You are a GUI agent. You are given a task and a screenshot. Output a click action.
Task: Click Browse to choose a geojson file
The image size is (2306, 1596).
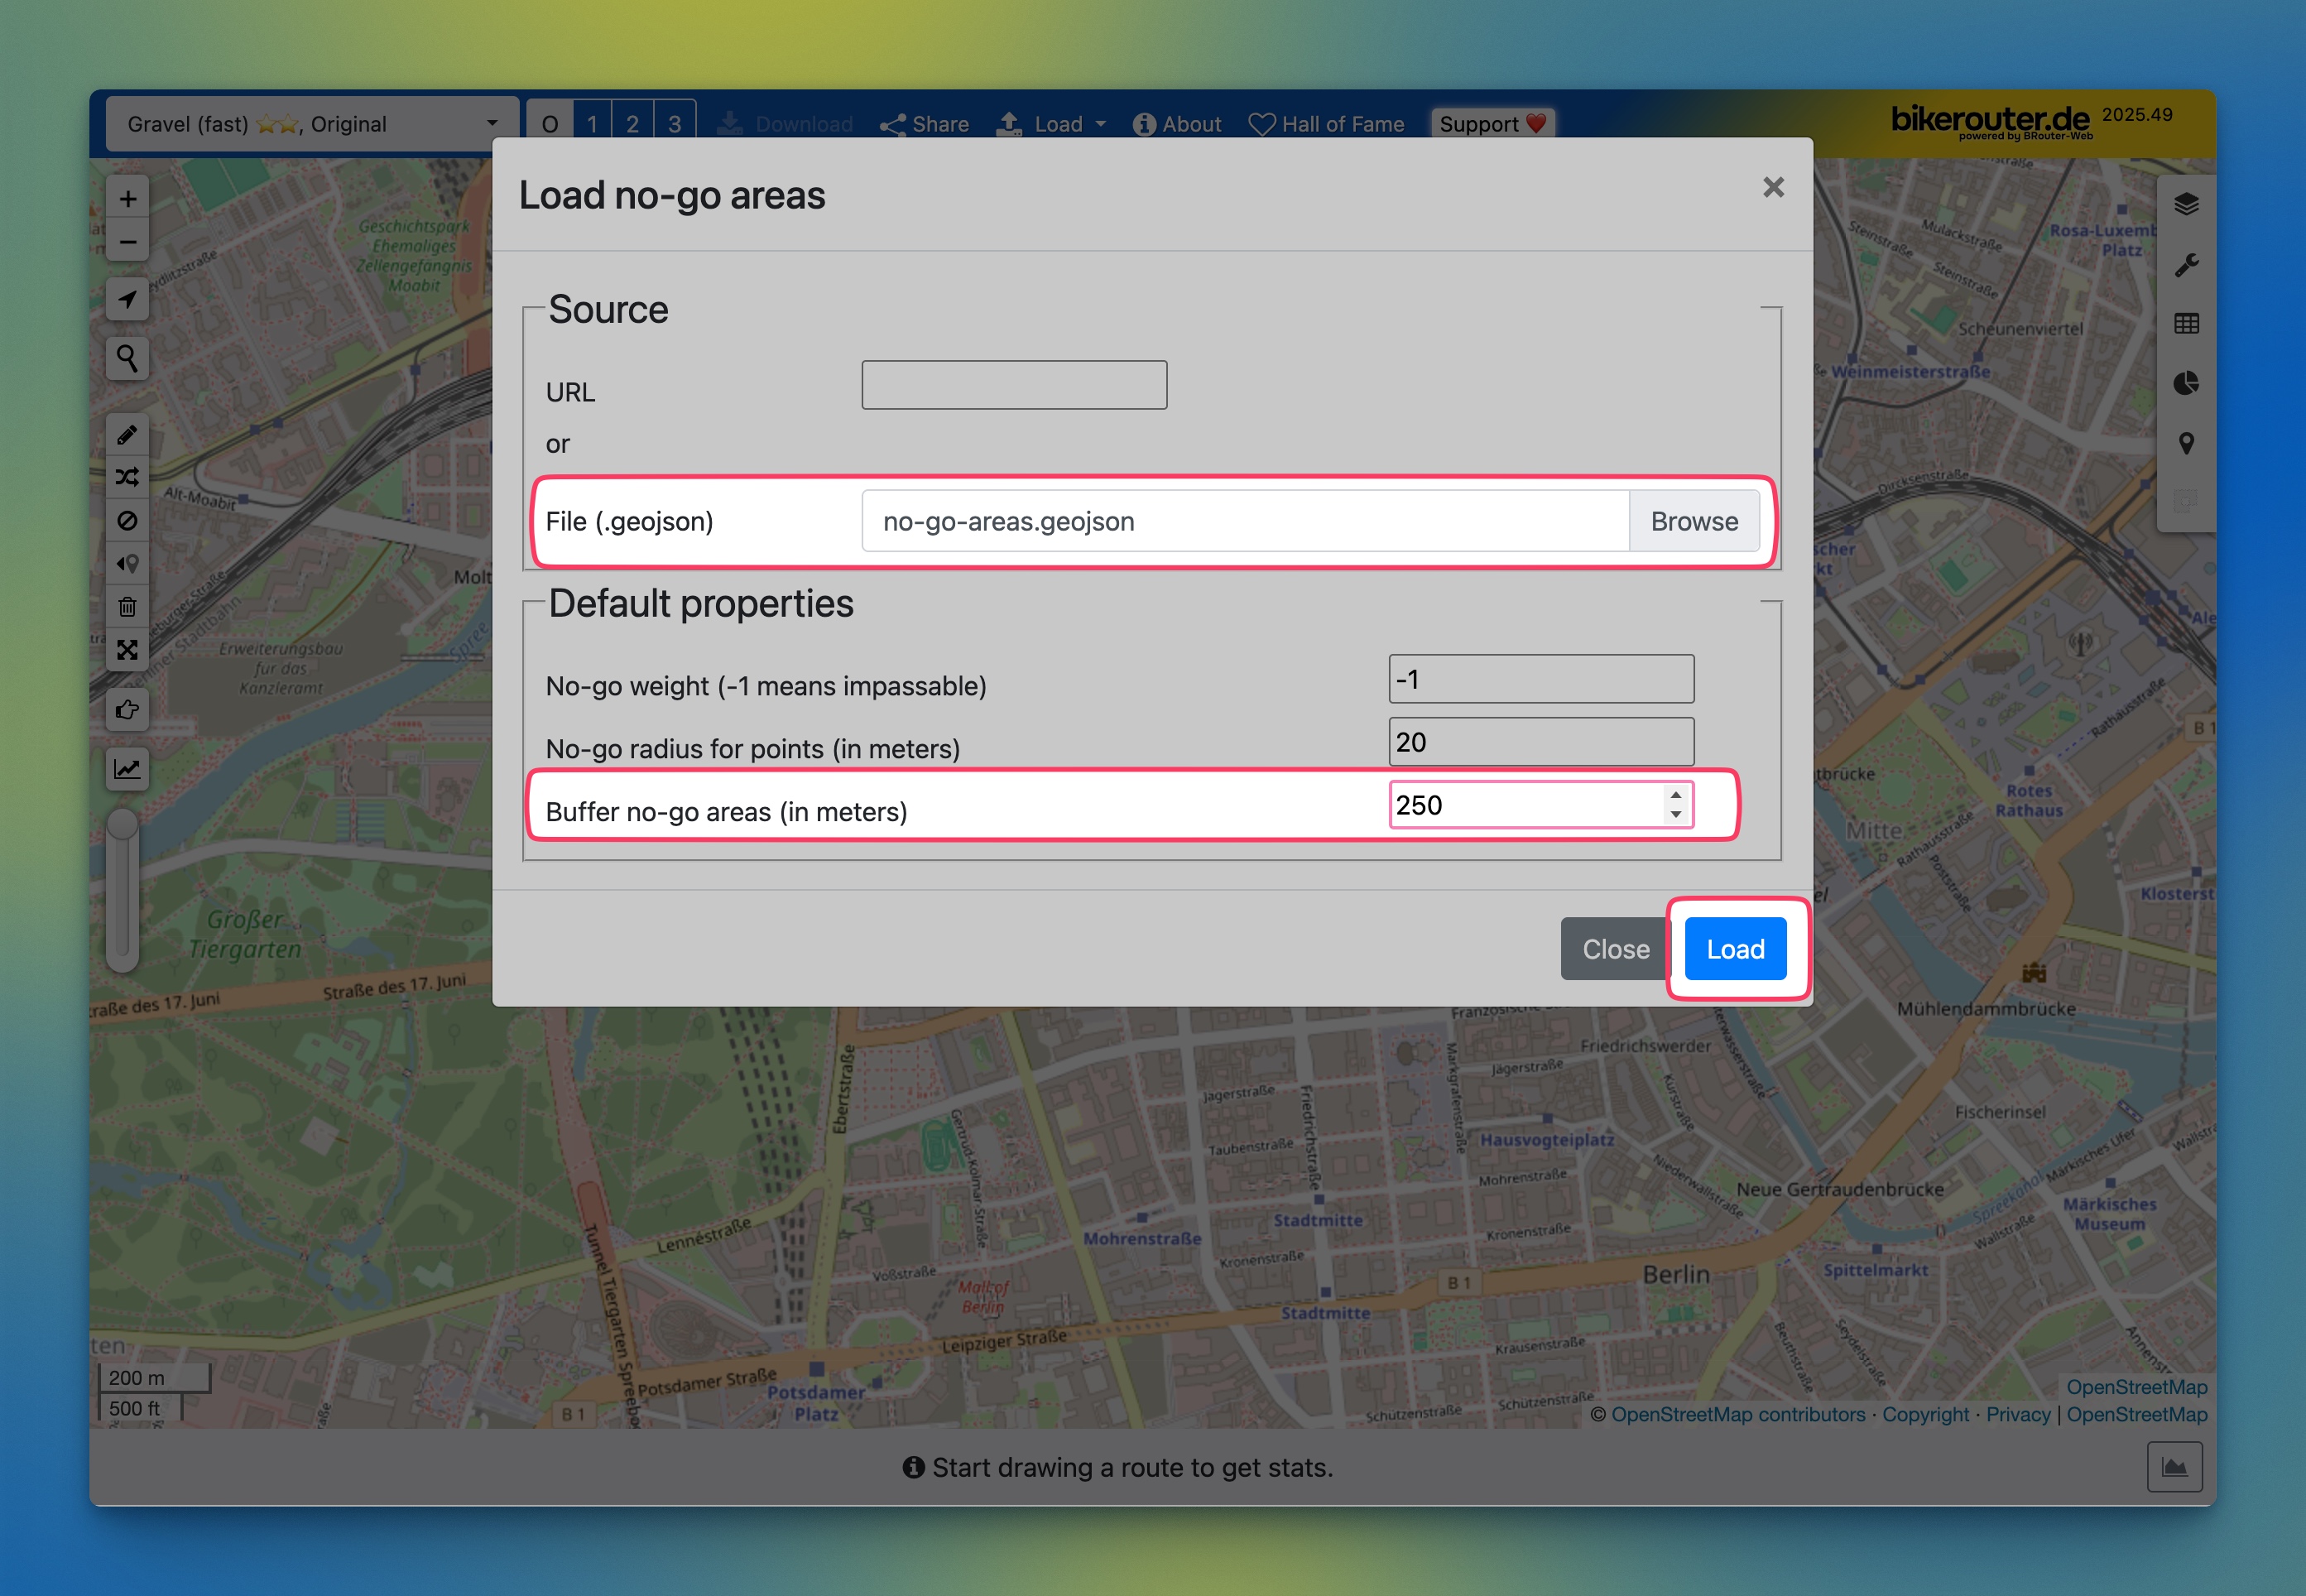coord(1694,521)
